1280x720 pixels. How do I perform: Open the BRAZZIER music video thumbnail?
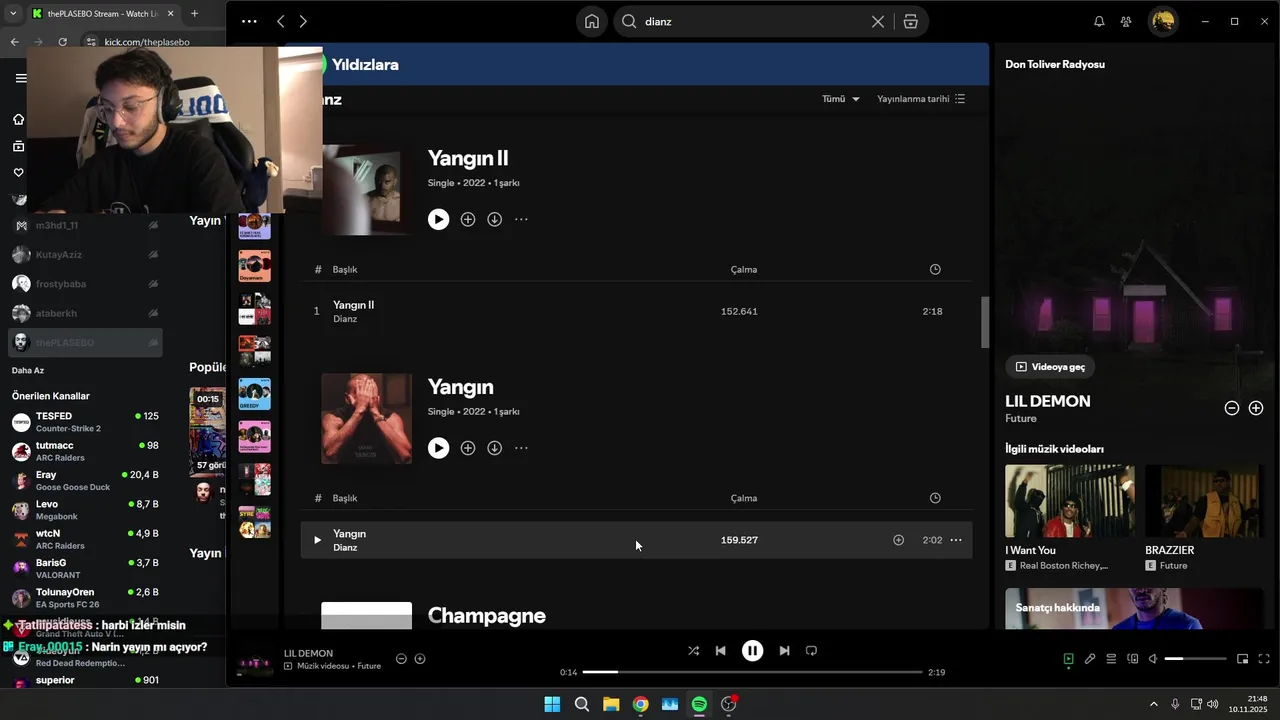(x=1204, y=501)
